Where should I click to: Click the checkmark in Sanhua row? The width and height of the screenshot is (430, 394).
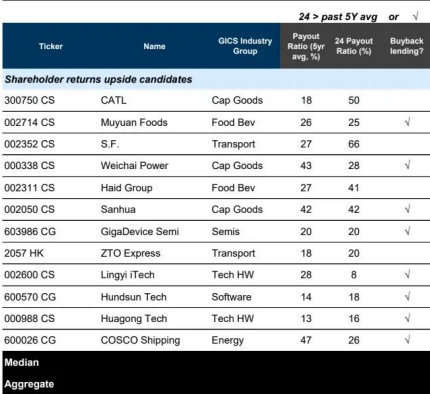(x=407, y=209)
